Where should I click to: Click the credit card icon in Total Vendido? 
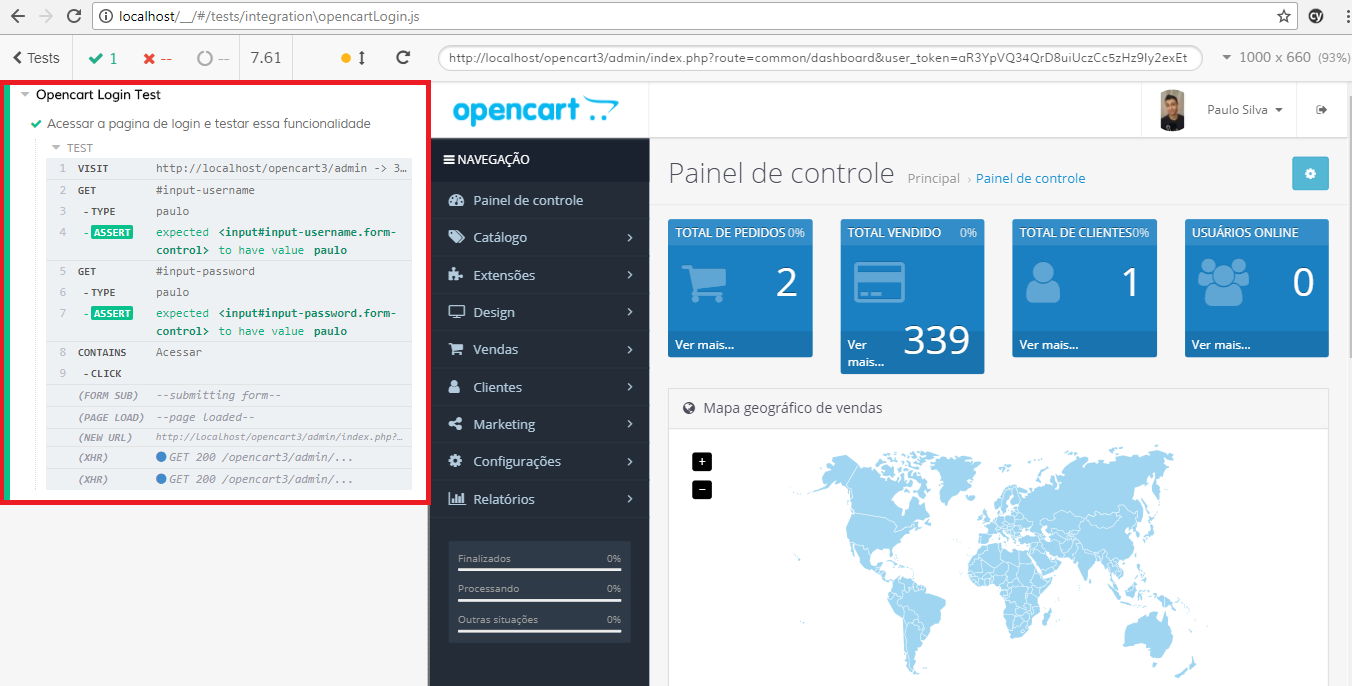pos(879,282)
